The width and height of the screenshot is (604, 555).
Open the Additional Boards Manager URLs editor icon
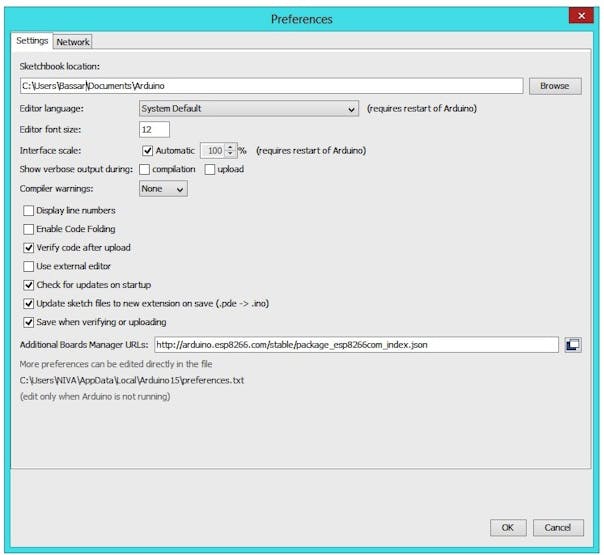pos(573,345)
